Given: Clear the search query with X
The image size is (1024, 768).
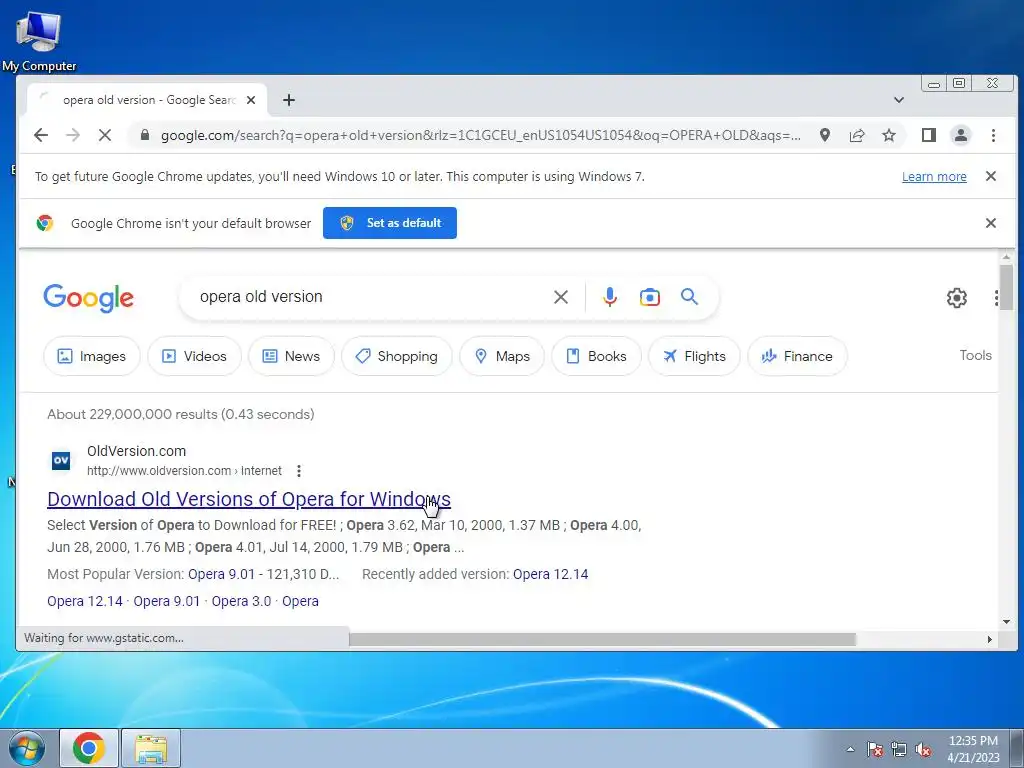Looking at the screenshot, I should pos(561,297).
